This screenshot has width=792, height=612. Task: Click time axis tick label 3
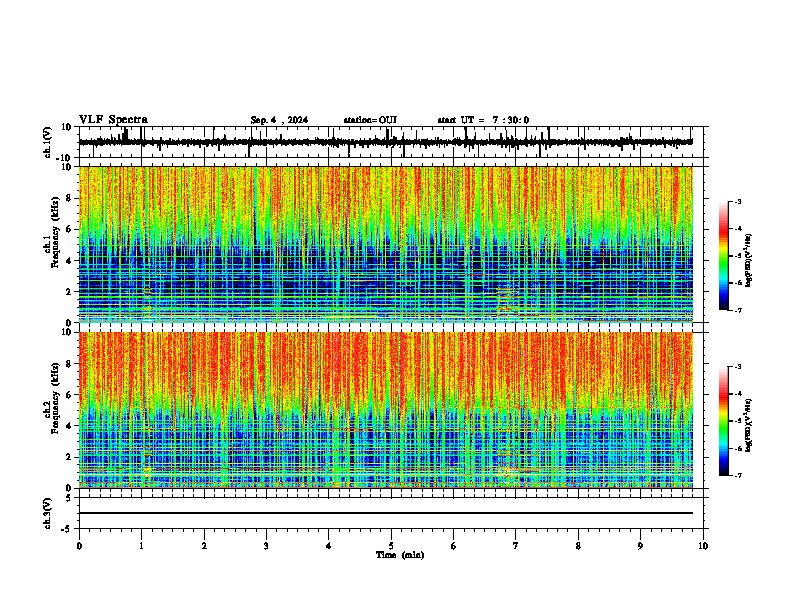pyautogui.click(x=266, y=546)
